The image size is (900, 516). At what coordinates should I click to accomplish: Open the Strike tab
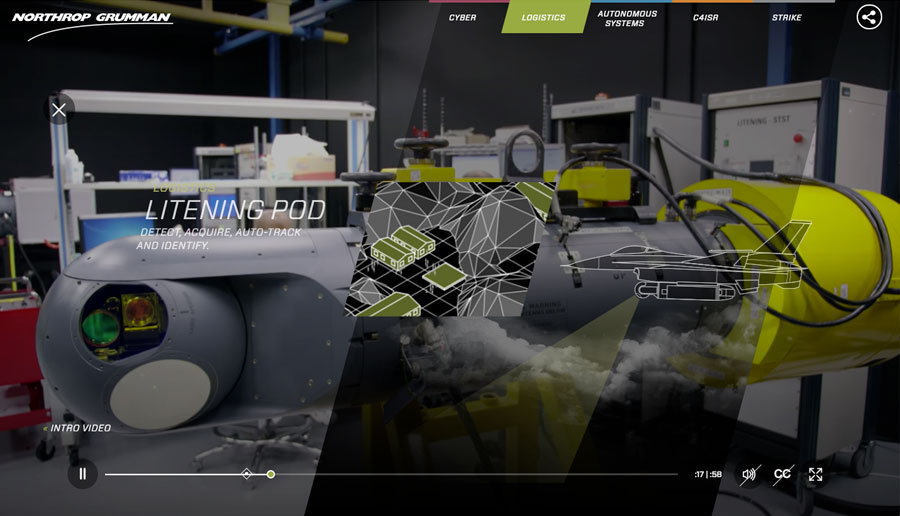coord(786,18)
